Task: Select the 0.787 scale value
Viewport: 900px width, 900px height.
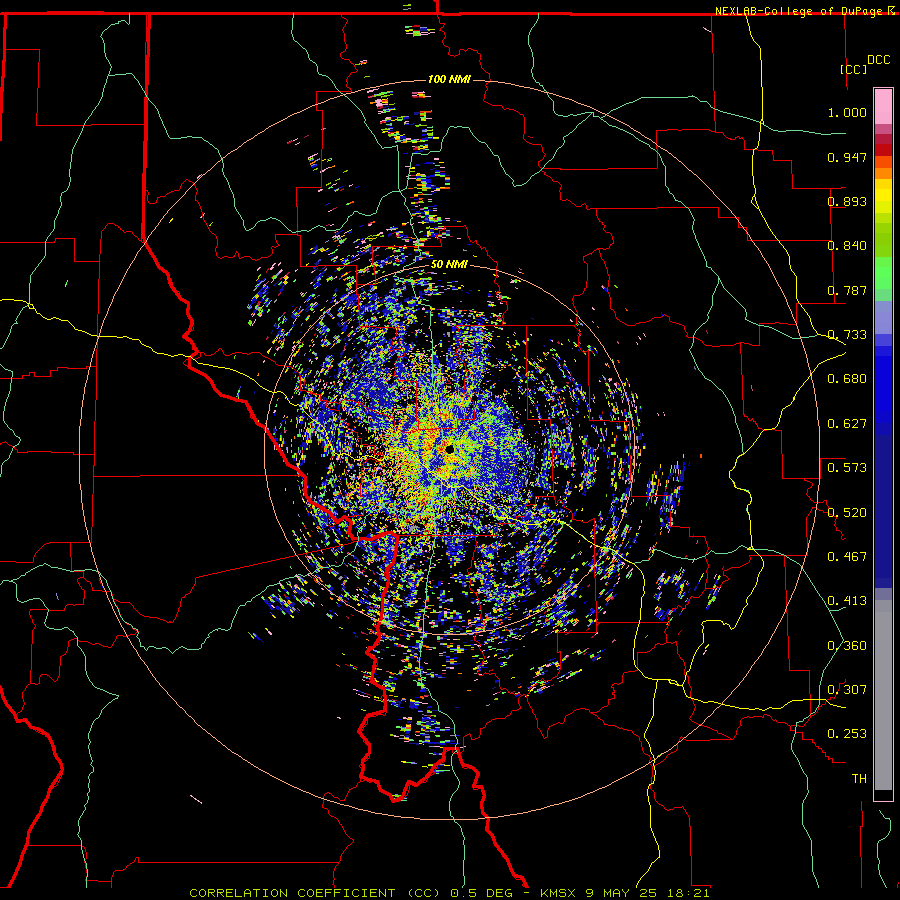Action: coord(847,290)
